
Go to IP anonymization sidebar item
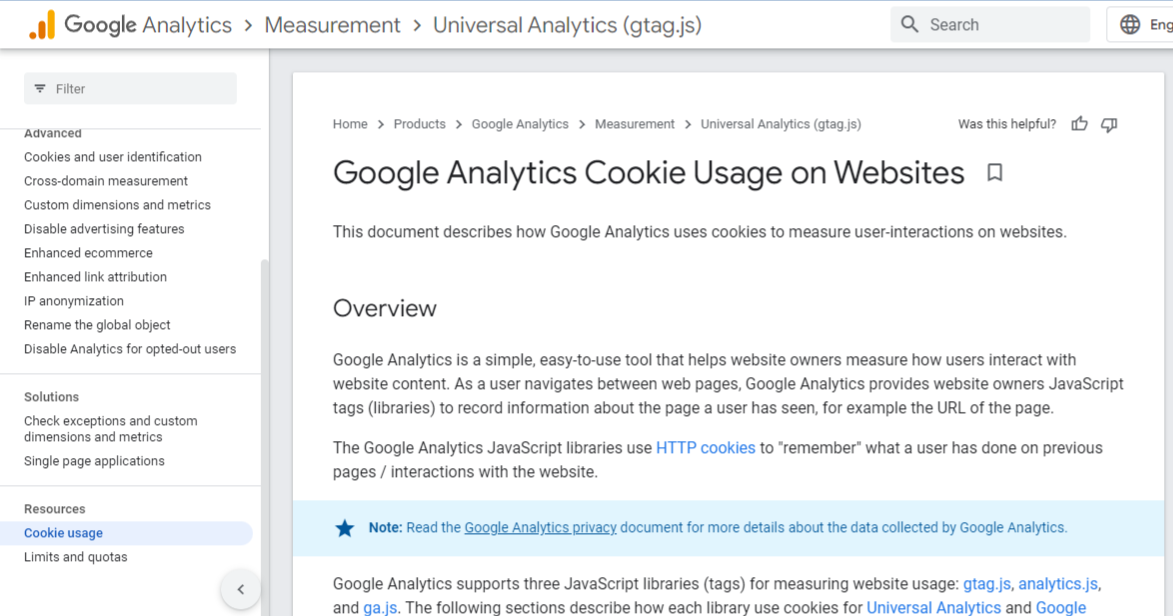[x=74, y=301]
